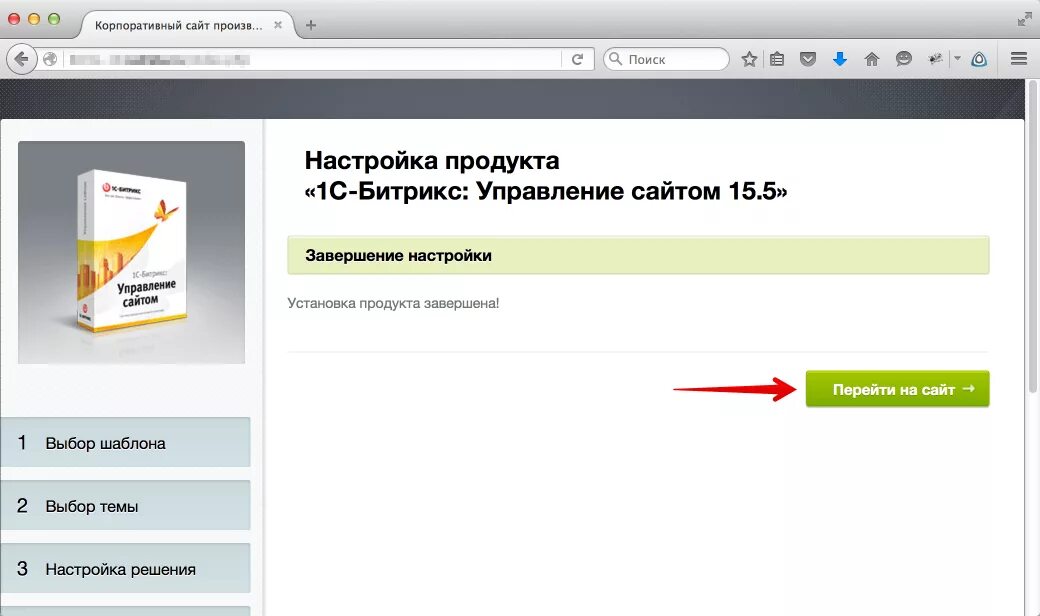Image resolution: width=1040 pixels, height=616 pixels.
Task: Reload the page with the refresh icon
Action: point(577,60)
